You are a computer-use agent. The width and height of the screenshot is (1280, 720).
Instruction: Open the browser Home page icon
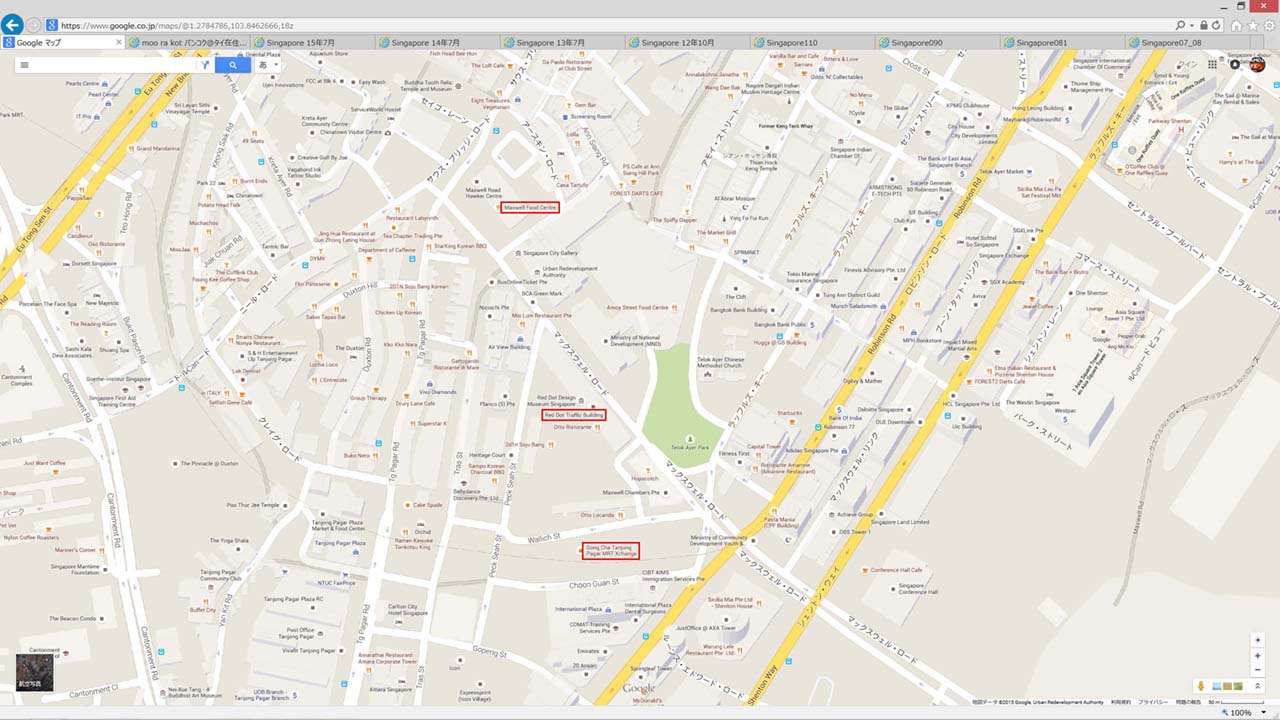[x=1237, y=26]
